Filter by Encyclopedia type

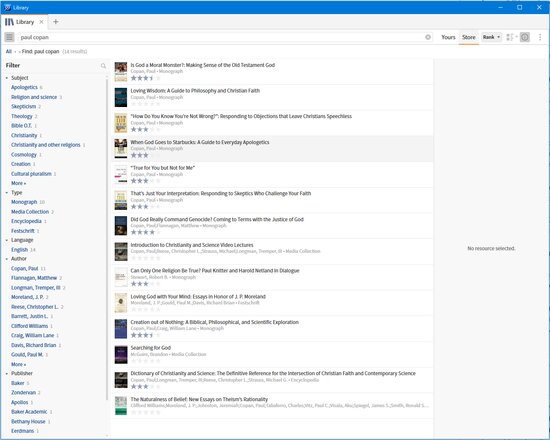coord(26,221)
